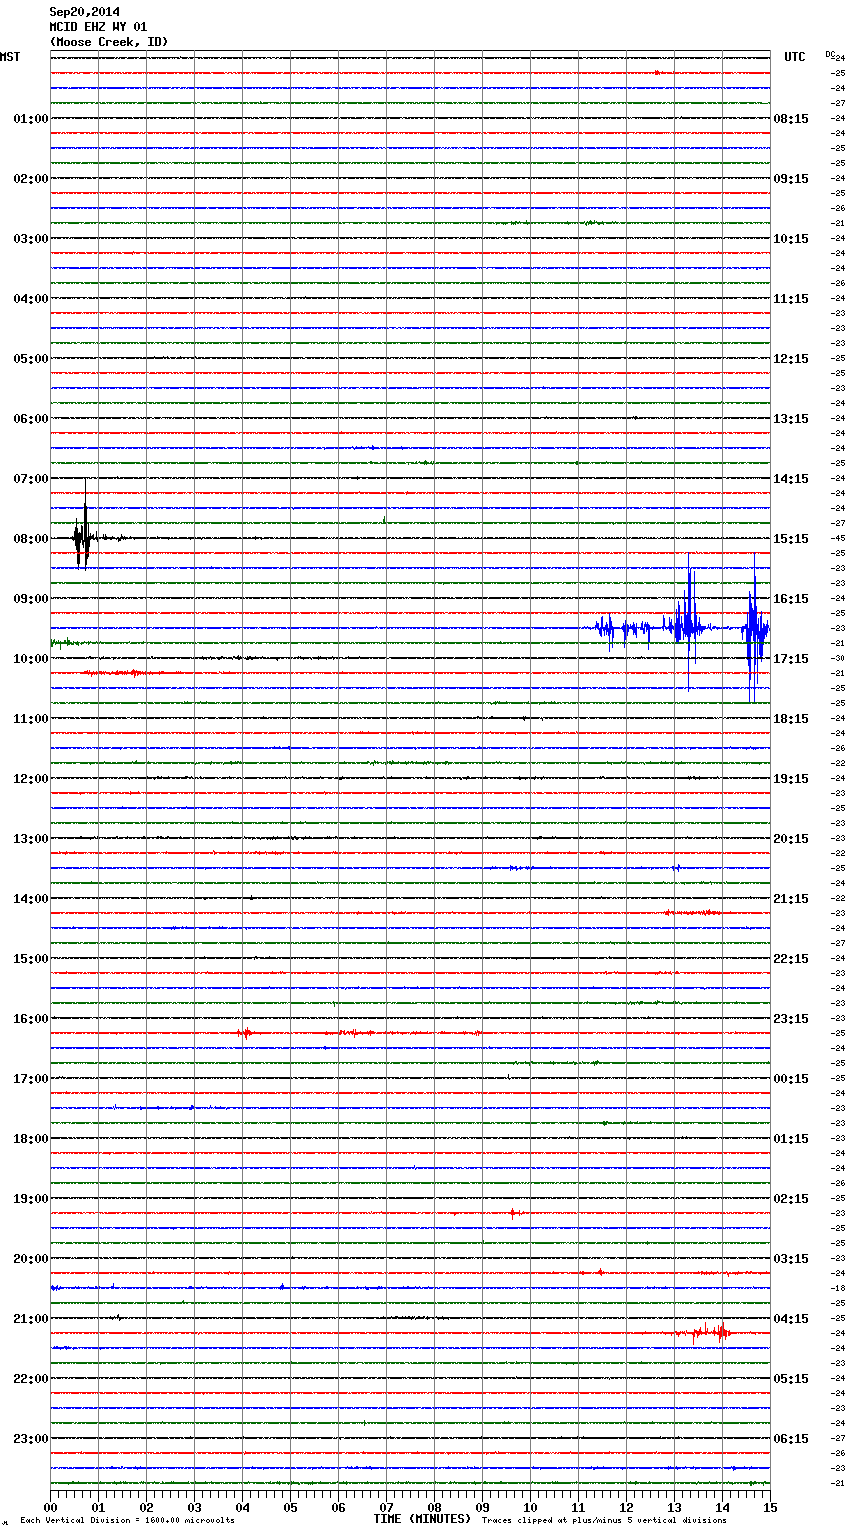Select the '01:00' MST time label
The image size is (850, 1534).
pyautogui.click(x=30, y=119)
